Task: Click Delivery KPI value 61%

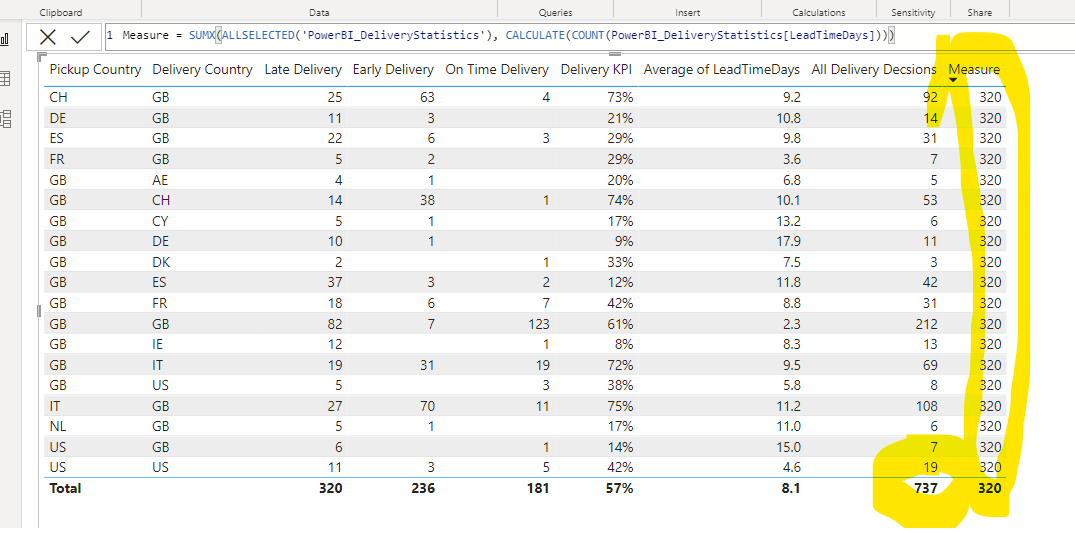Action: [x=620, y=323]
